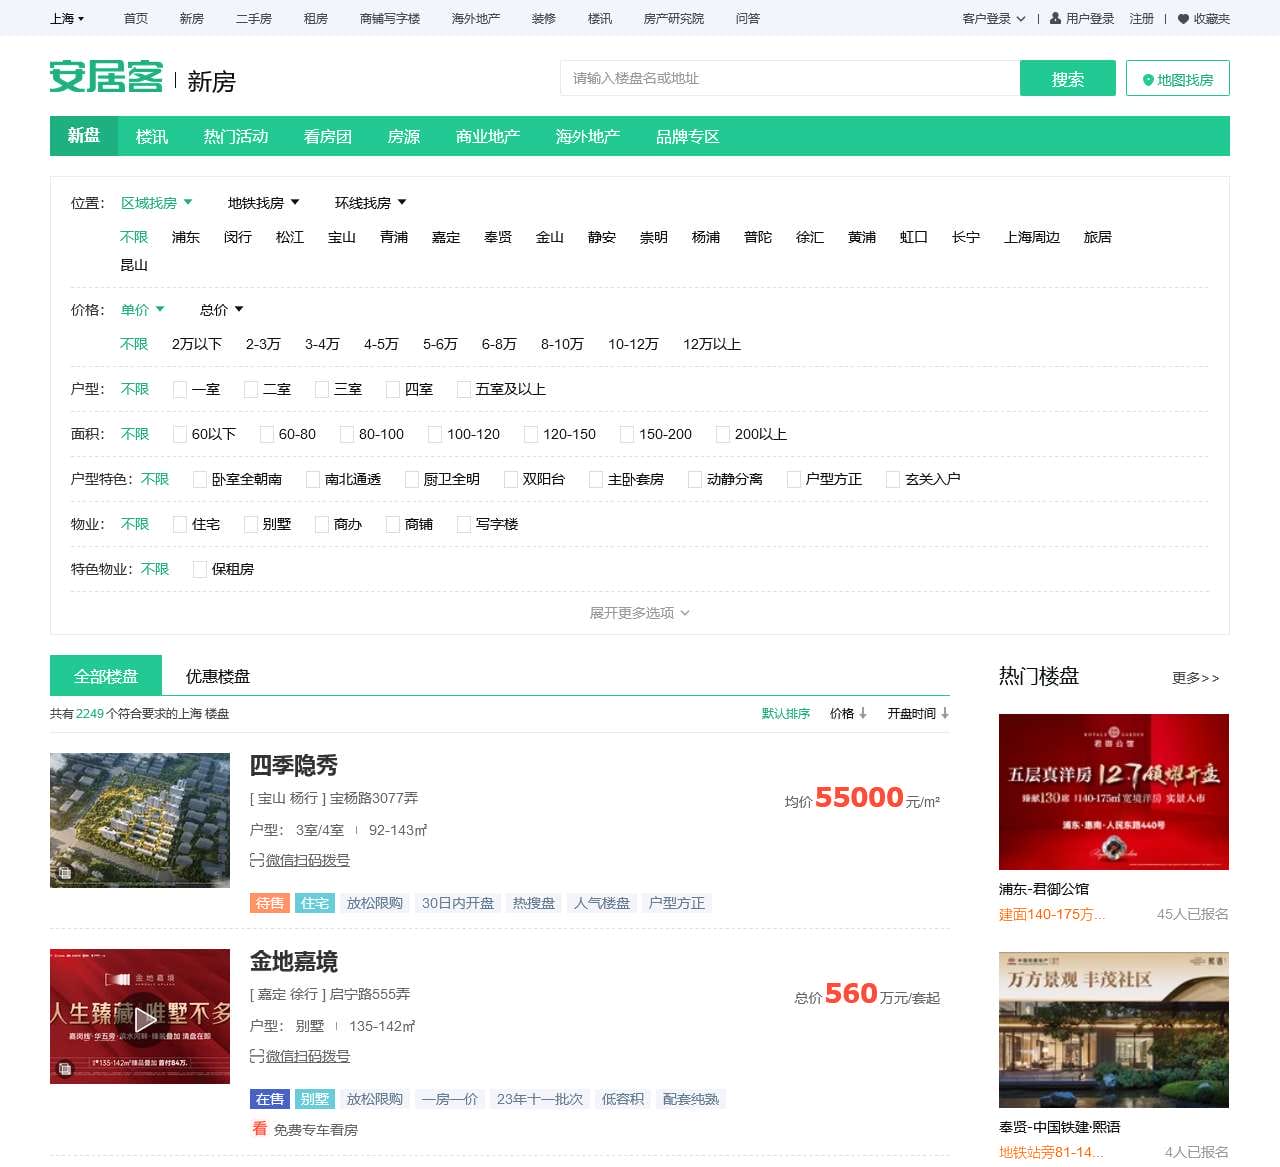Image resolution: width=1280 pixels, height=1167 pixels.
Task: Check the 三室 room filter checkbox
Action: tap(321, 389)
